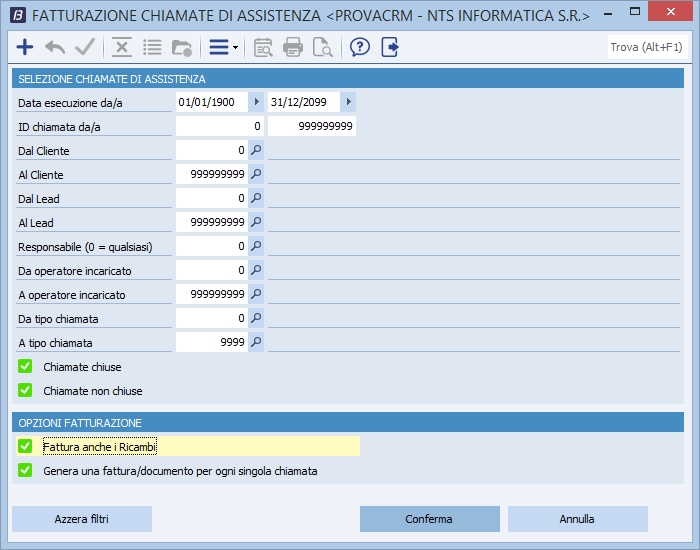This screenshot has height=550, width=700.
Task: Click the Azzera filtri button
Action: [x=82, y=519]
